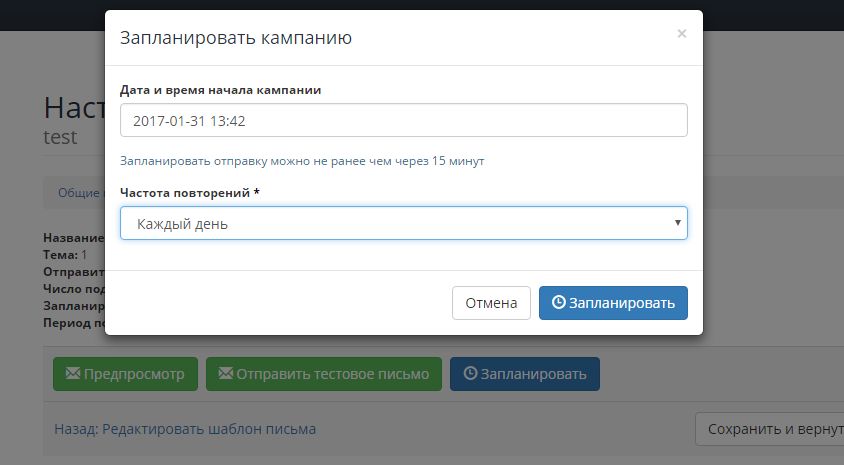The height and width of the screenshot is (465, 844).
Task: Click the Сохранить и вернуться button
Action: click(769, 429)
